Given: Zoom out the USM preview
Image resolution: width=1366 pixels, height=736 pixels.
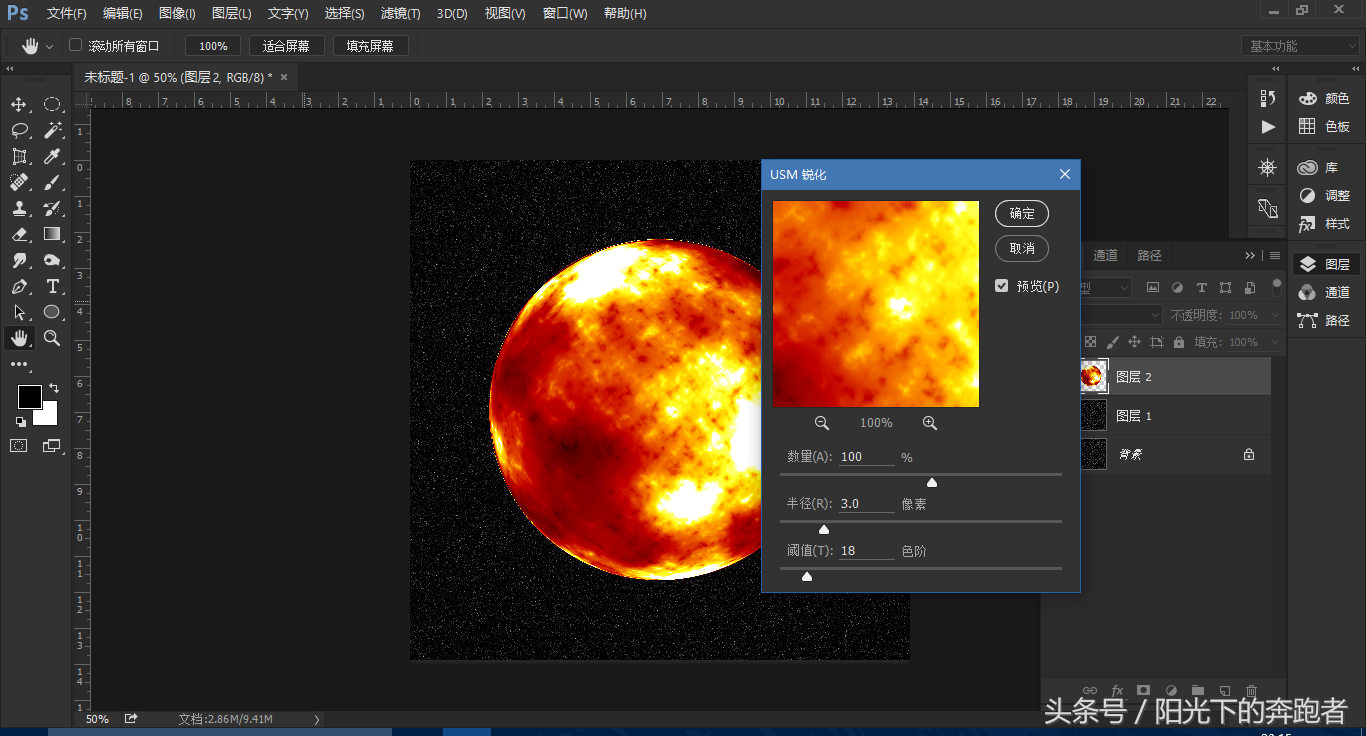Looking at the screenshot, I should [x=822, y=423].
